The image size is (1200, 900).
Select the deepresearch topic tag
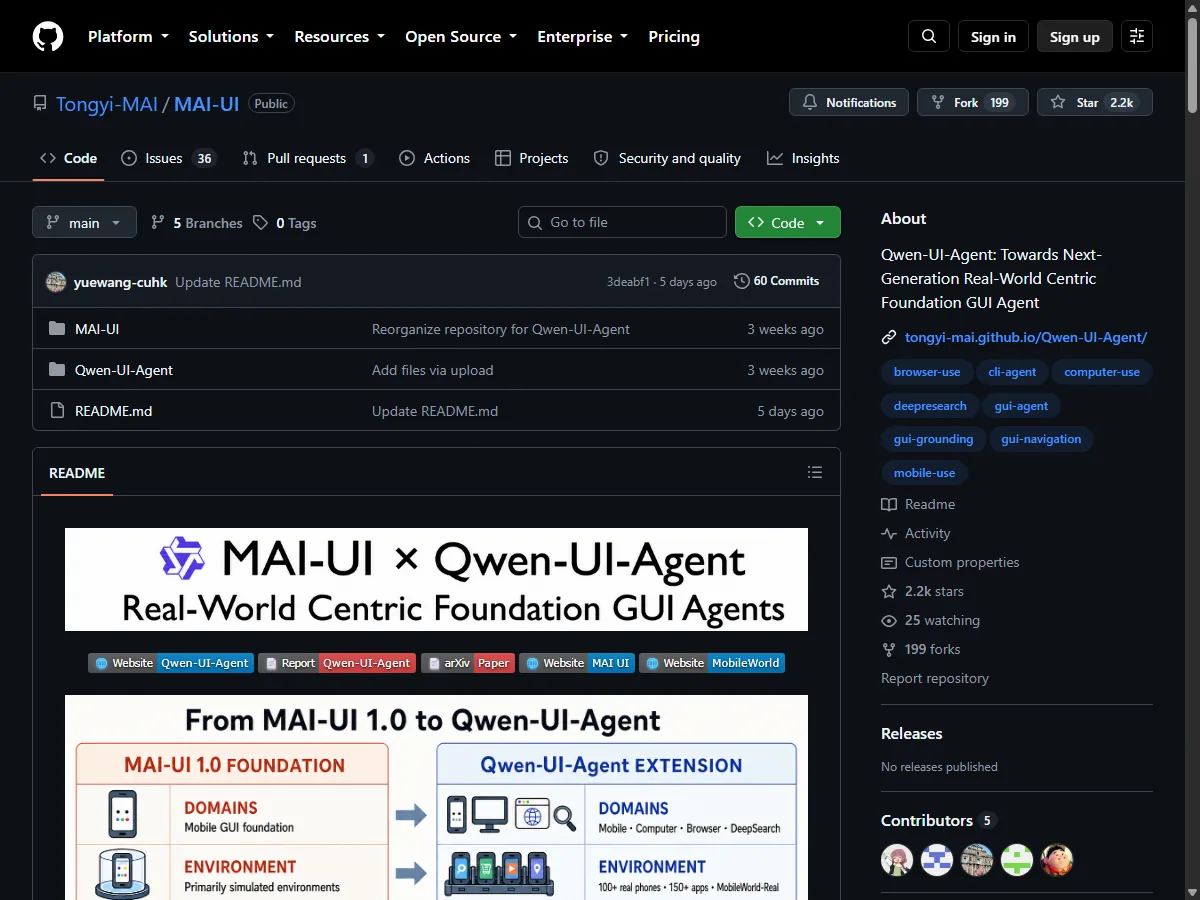[930, 406]
